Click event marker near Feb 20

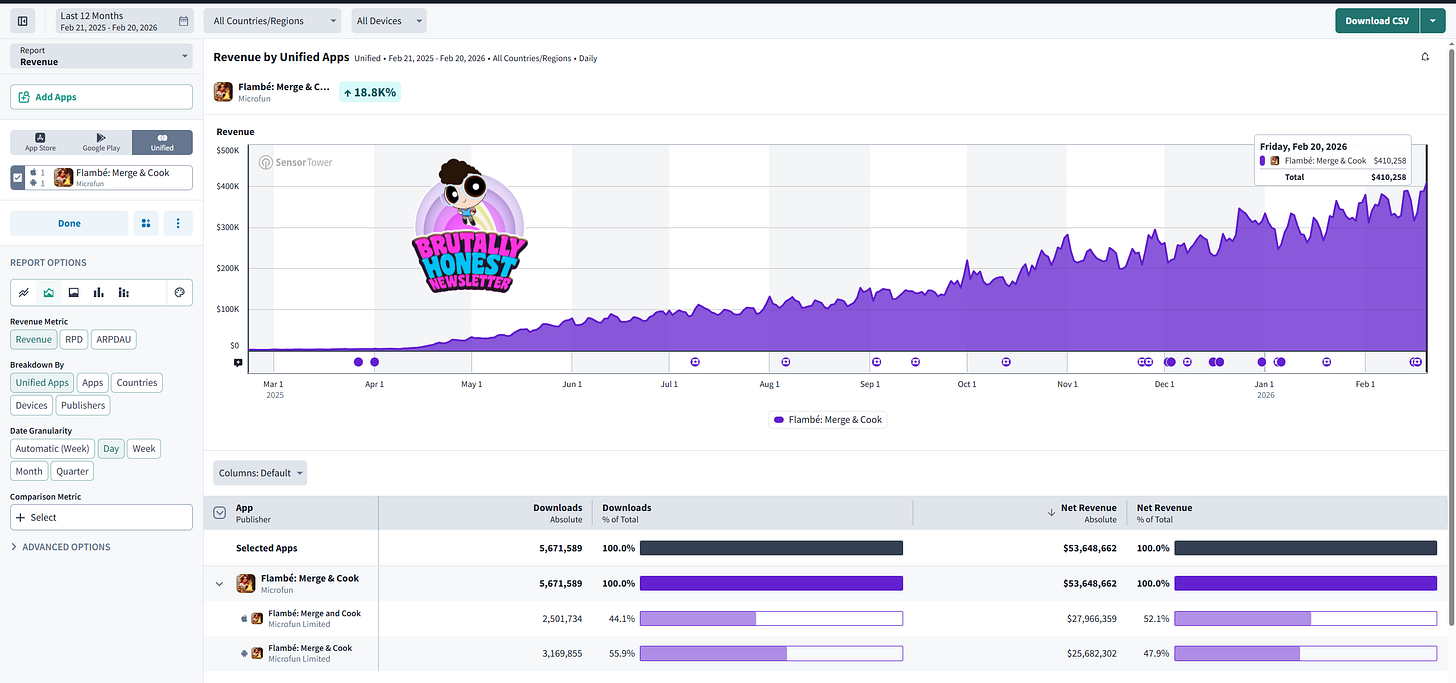coord(1415,362)
